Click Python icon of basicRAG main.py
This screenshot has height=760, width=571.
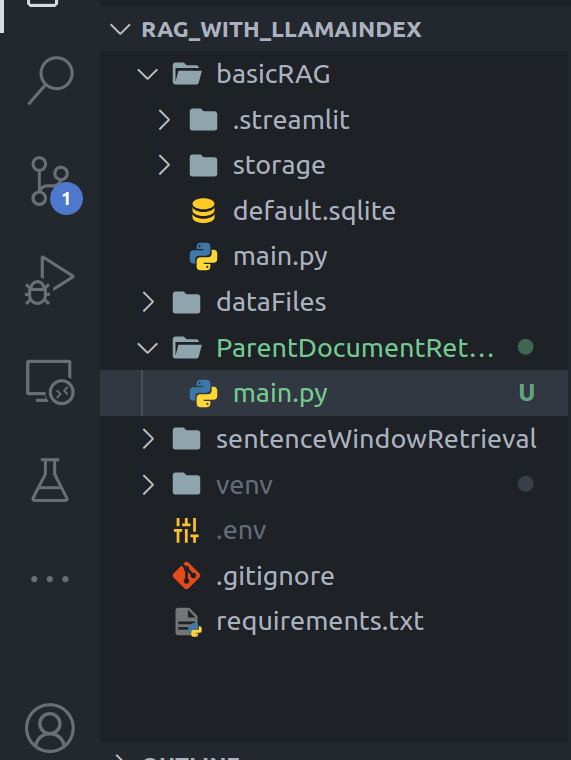click(203, 256)
